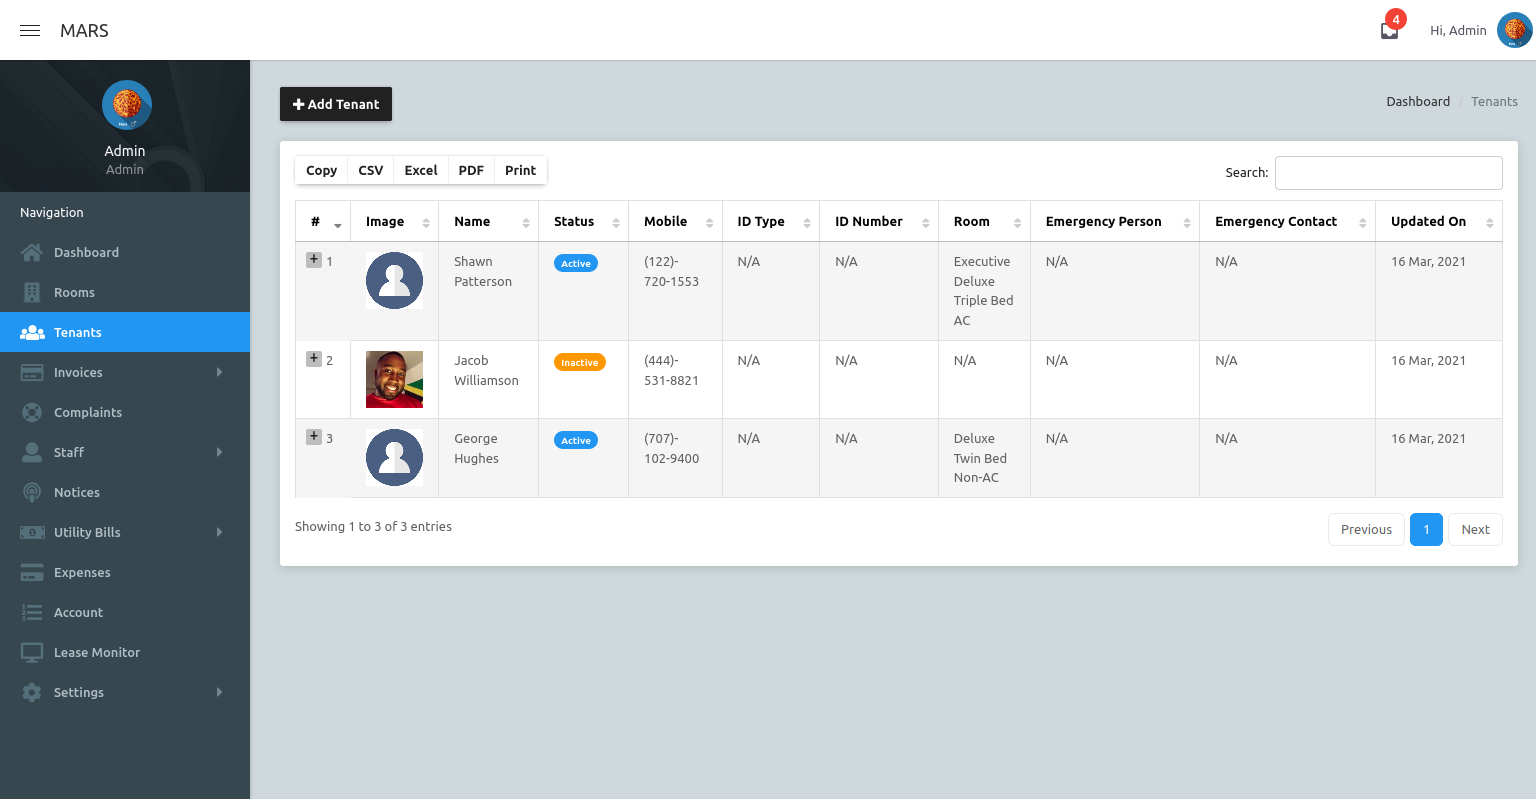Open the Account list icon
1536x799 pixels.
[x=34, y=612]
